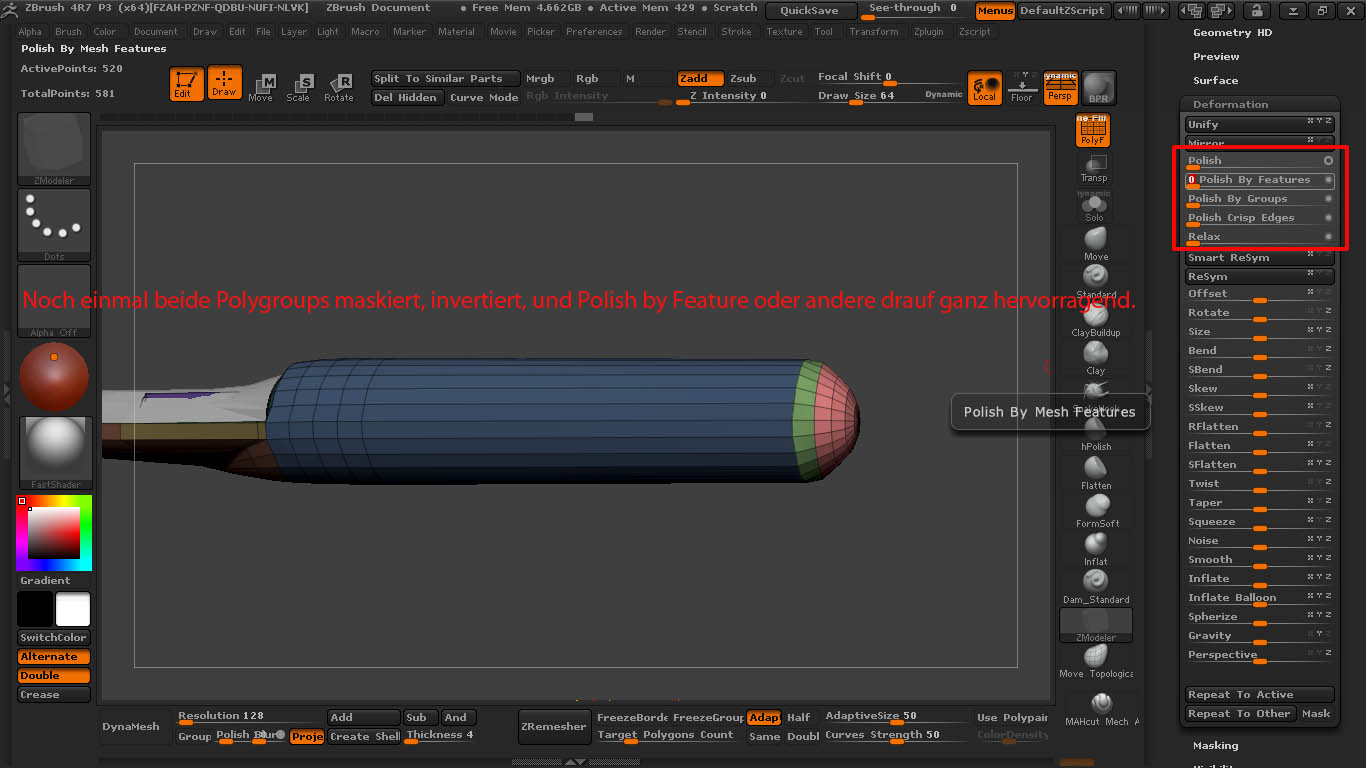This screenshot has height=768, width=1366.
Task: Click the QuickSave button
Action: tap(810, 11)
